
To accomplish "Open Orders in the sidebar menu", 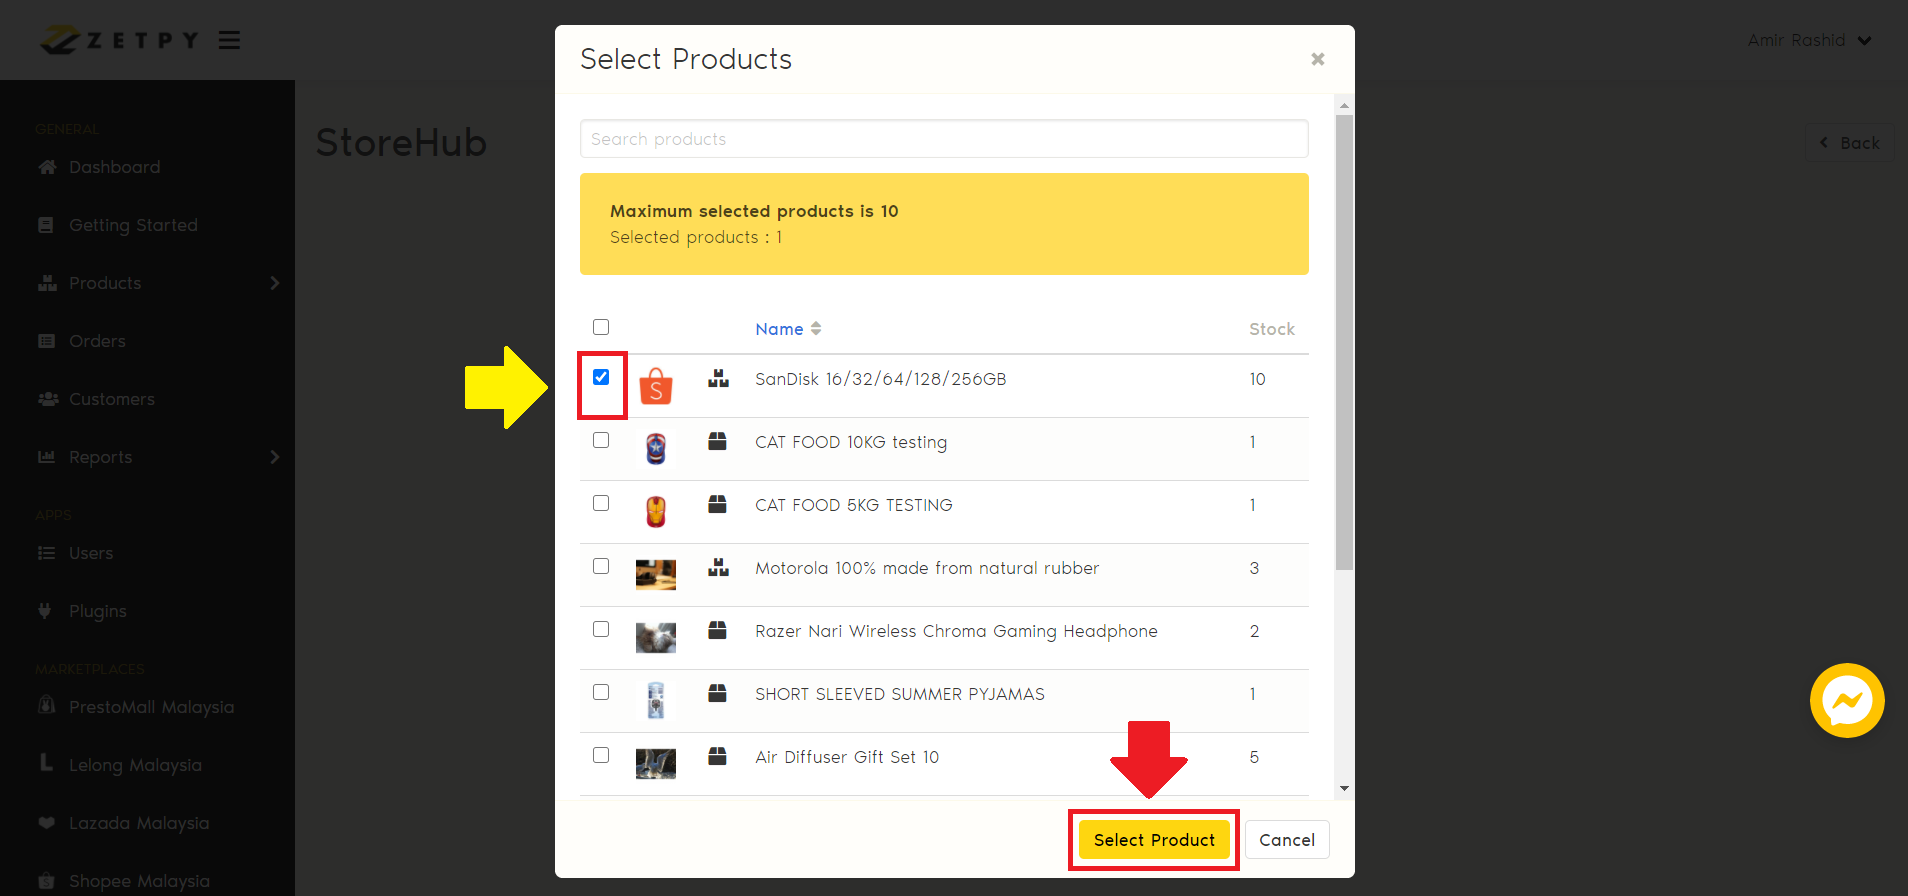I will [x=97, y=341].
